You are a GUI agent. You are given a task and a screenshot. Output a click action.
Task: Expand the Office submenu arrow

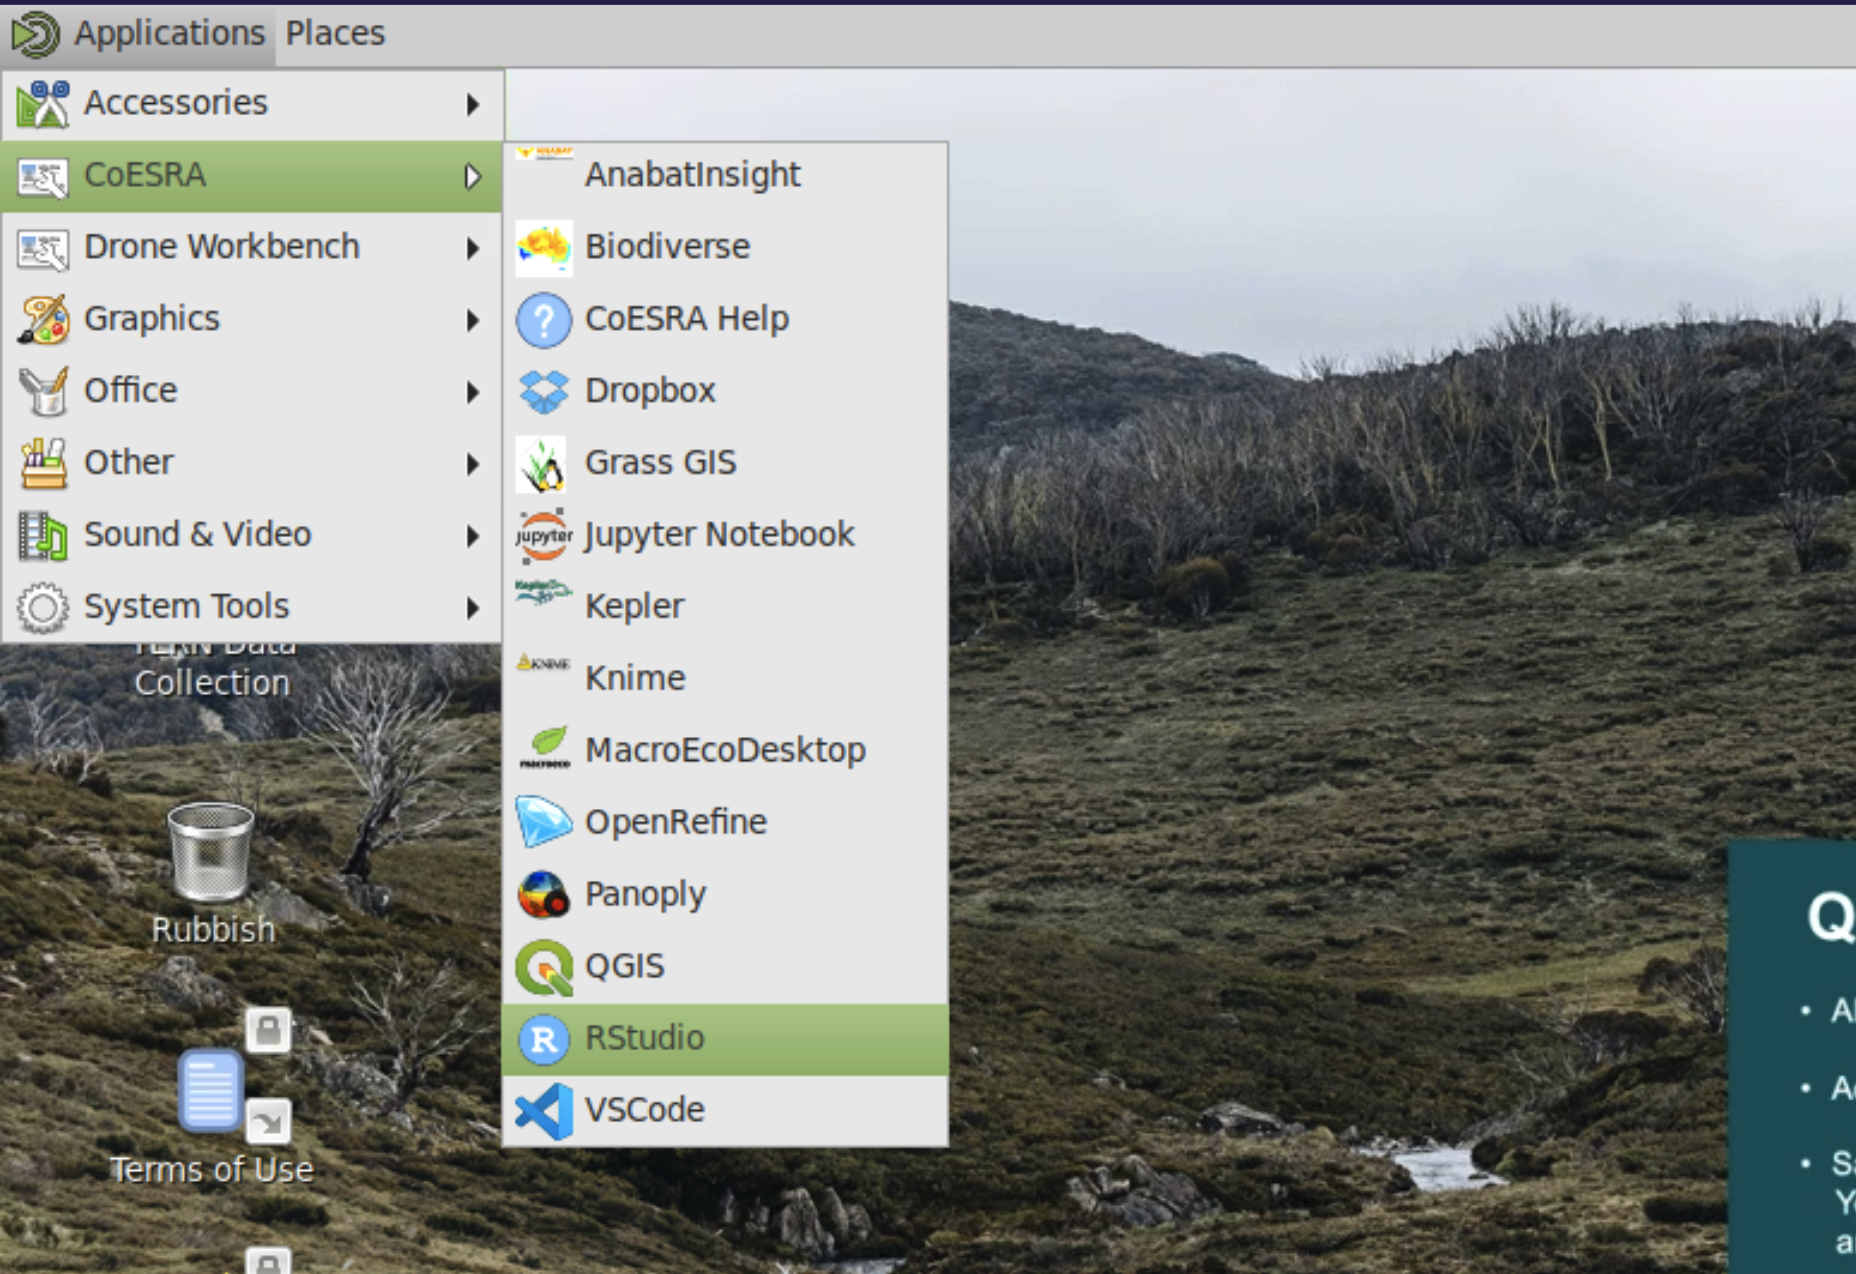click(473, 392)
